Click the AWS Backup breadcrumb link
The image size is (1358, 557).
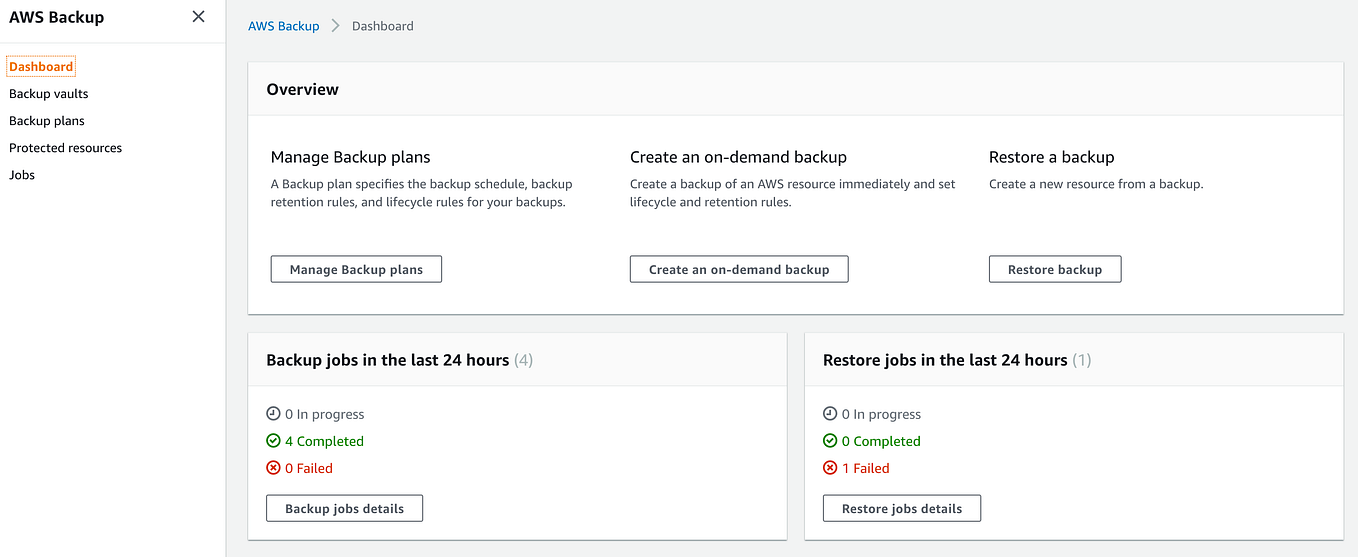[284, 26]
